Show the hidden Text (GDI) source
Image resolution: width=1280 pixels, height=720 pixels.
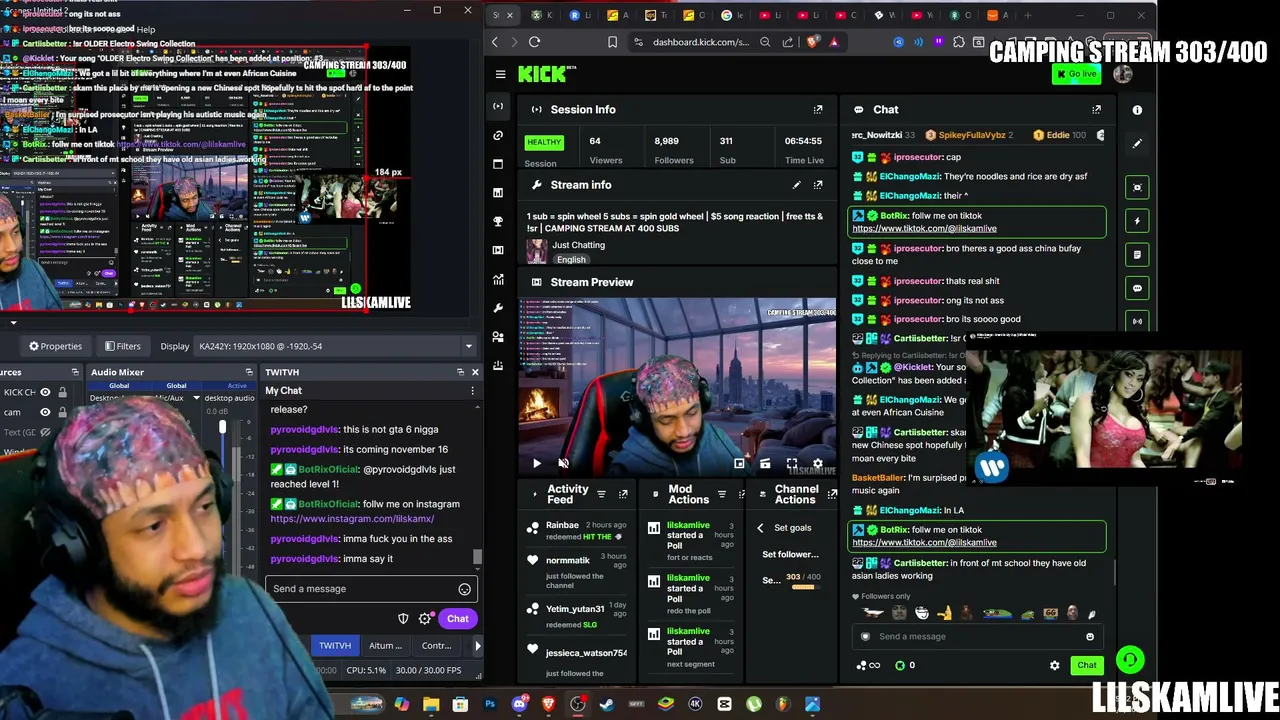45,432
